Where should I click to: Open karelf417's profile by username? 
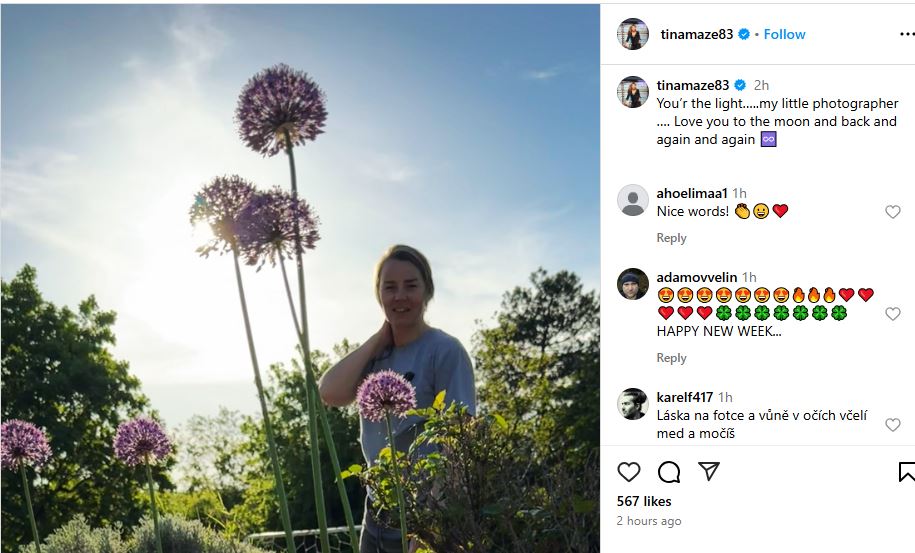(685, 397)
